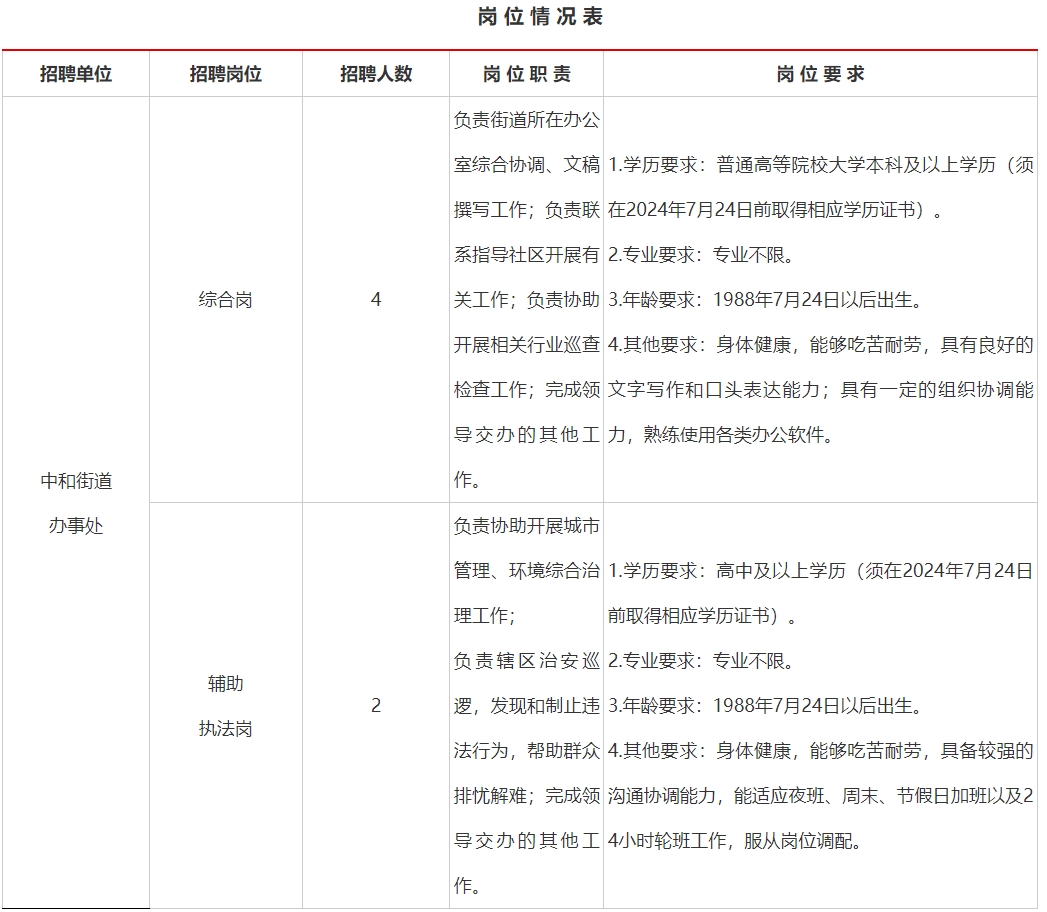Select the 招聘单位 column header
The height and width of the screenshot is (912, 1047).
click(75, 73)
